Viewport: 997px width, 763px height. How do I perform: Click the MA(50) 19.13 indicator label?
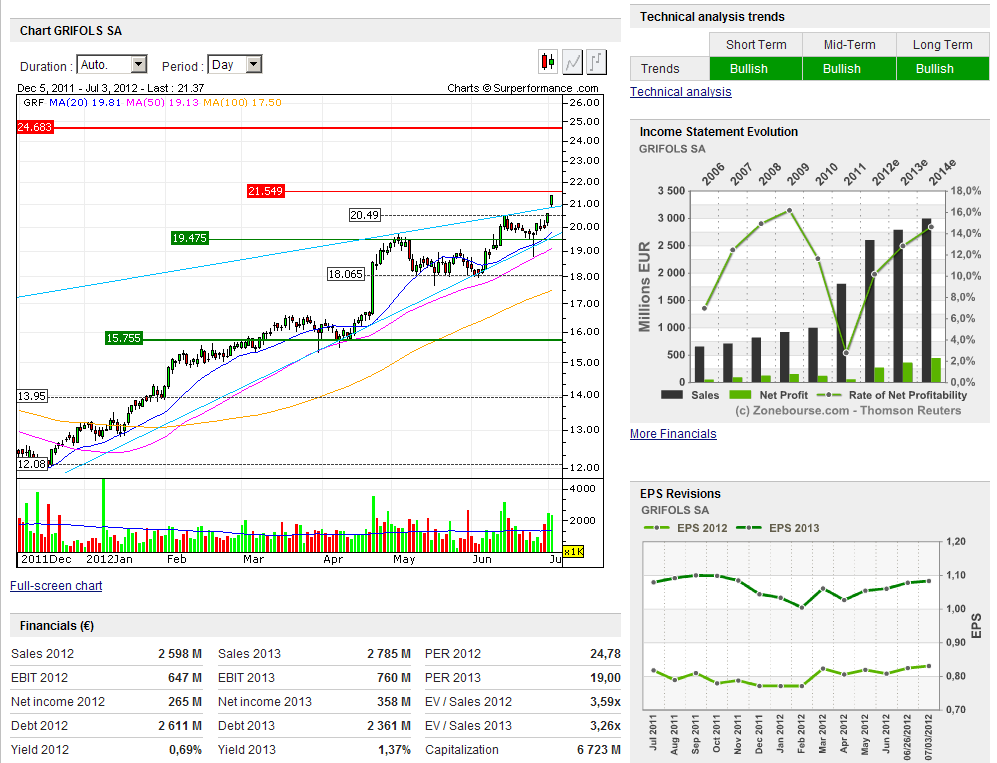162,102
